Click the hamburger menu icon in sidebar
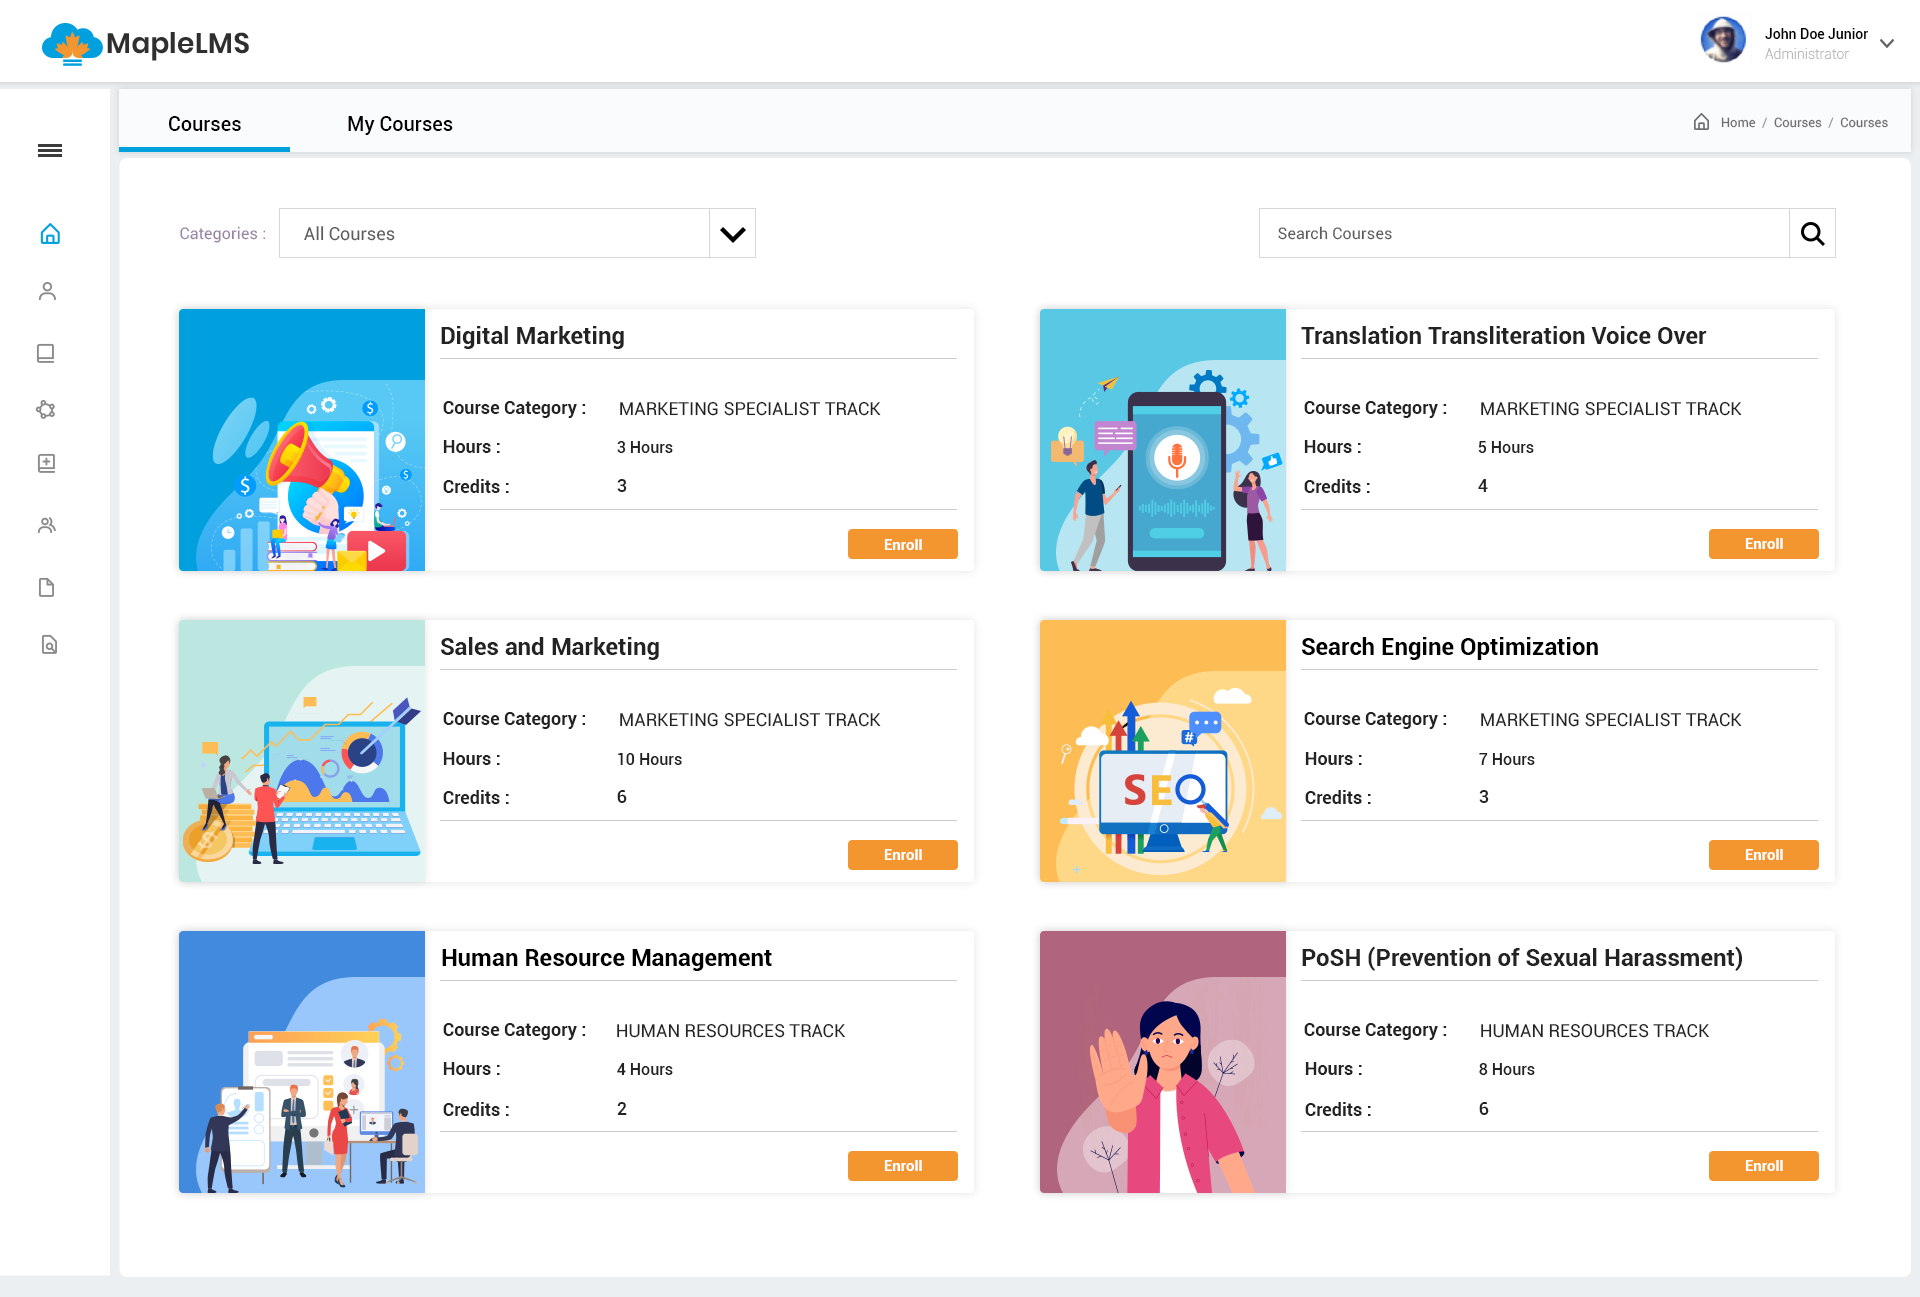Viewport: 1920px width, 1297px height. point(50,150)
